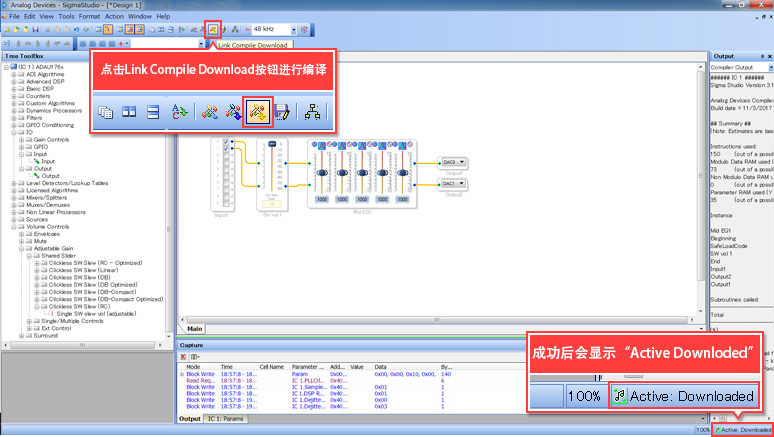Click the filter type icon of third Mid EQ1 band
Viewport: 774px width, 437px height.
click(362, 146)
